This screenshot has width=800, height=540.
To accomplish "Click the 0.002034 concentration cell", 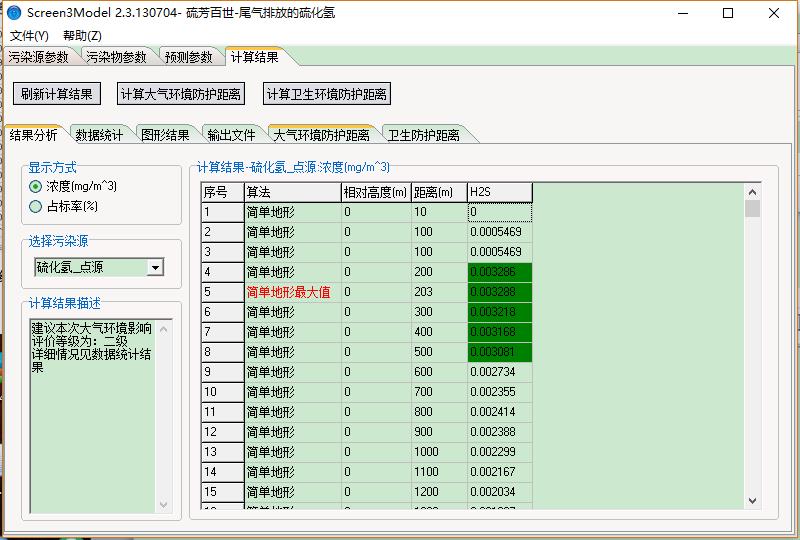I will [x=500, y=492].
